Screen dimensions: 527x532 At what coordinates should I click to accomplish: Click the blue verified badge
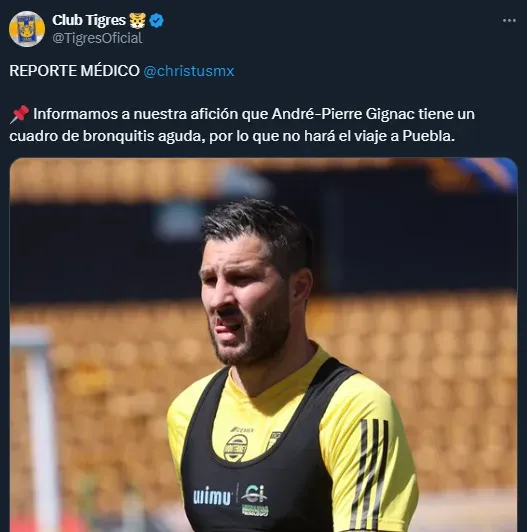157,21
